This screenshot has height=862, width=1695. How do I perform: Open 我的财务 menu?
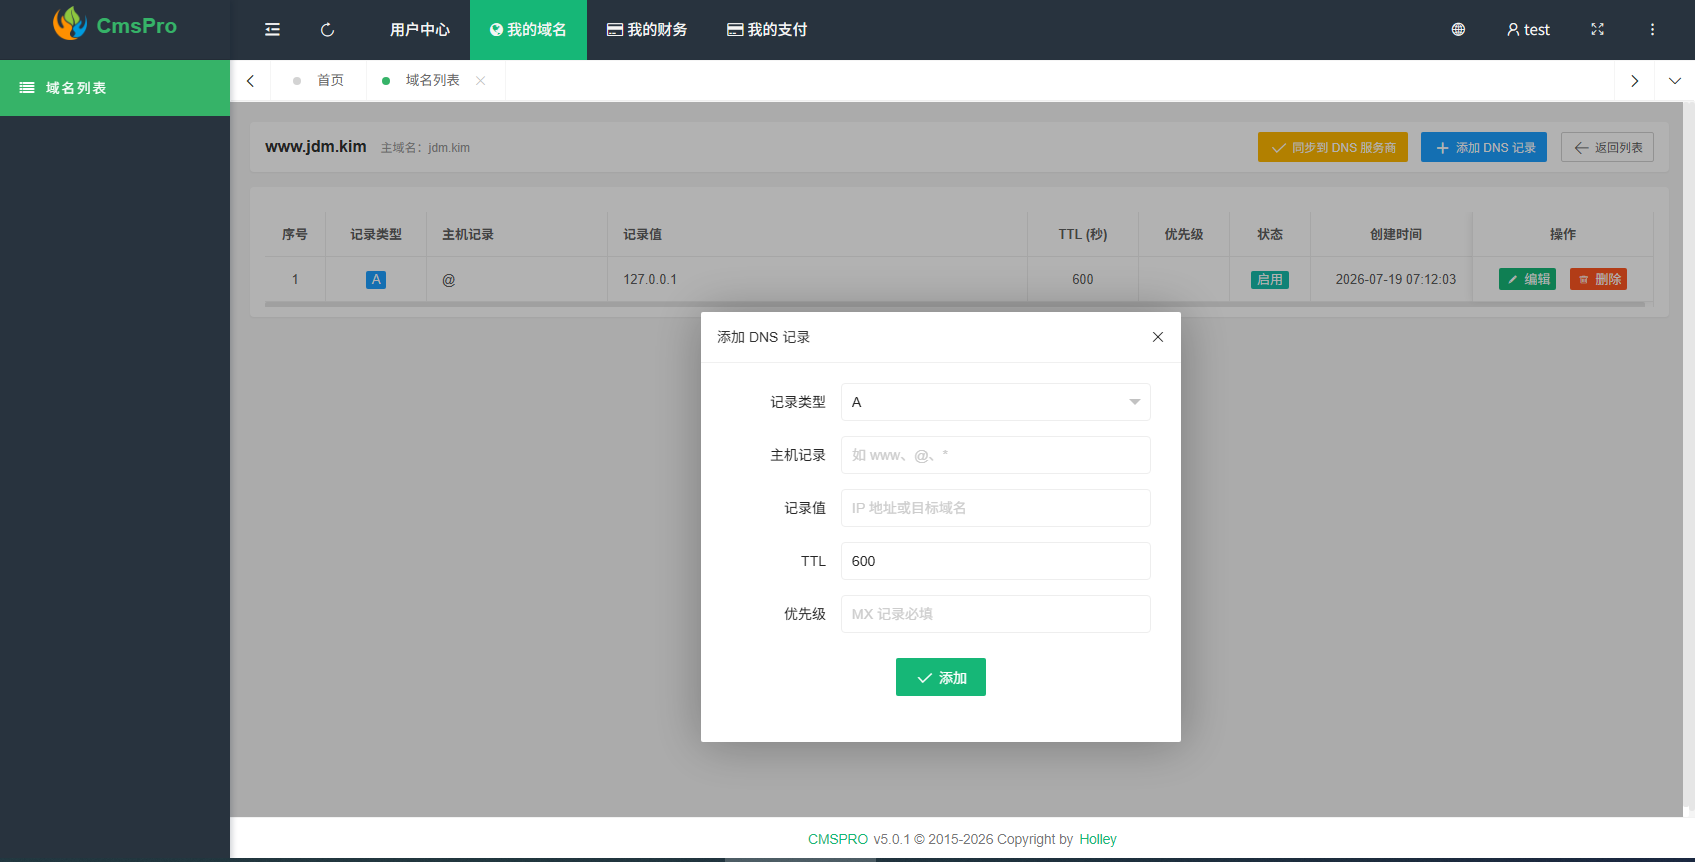[x=647, y=30]
